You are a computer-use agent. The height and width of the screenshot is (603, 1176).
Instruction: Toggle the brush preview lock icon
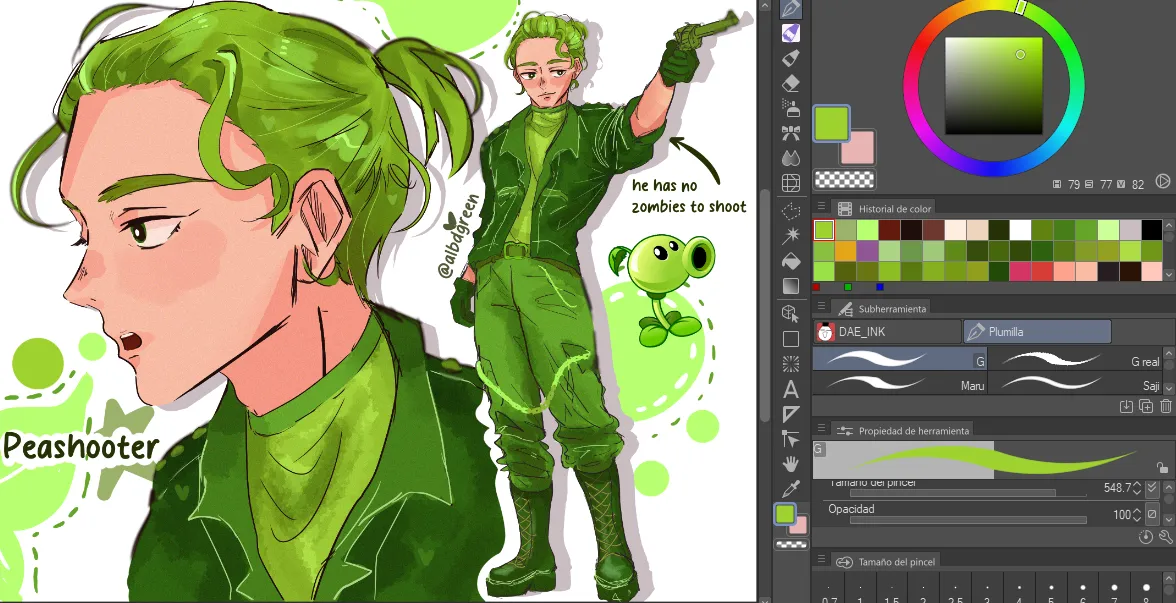[1162, 468]
